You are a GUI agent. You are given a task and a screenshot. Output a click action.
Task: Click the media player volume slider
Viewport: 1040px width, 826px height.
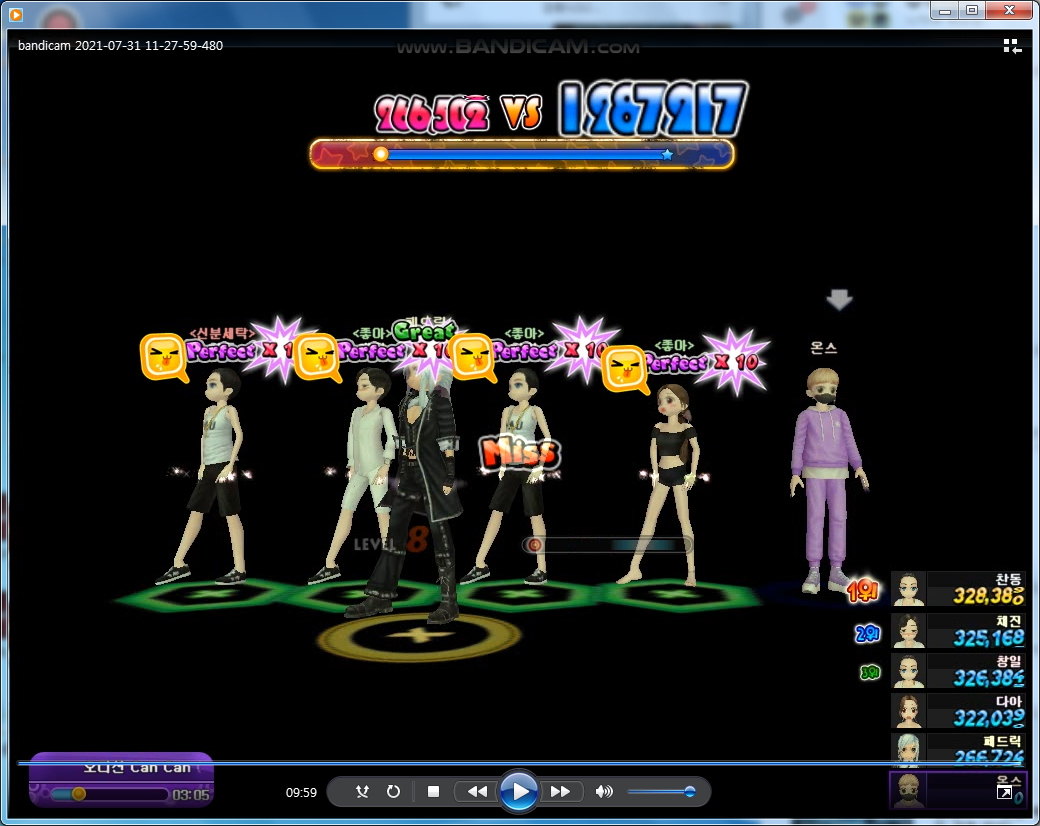661,792
